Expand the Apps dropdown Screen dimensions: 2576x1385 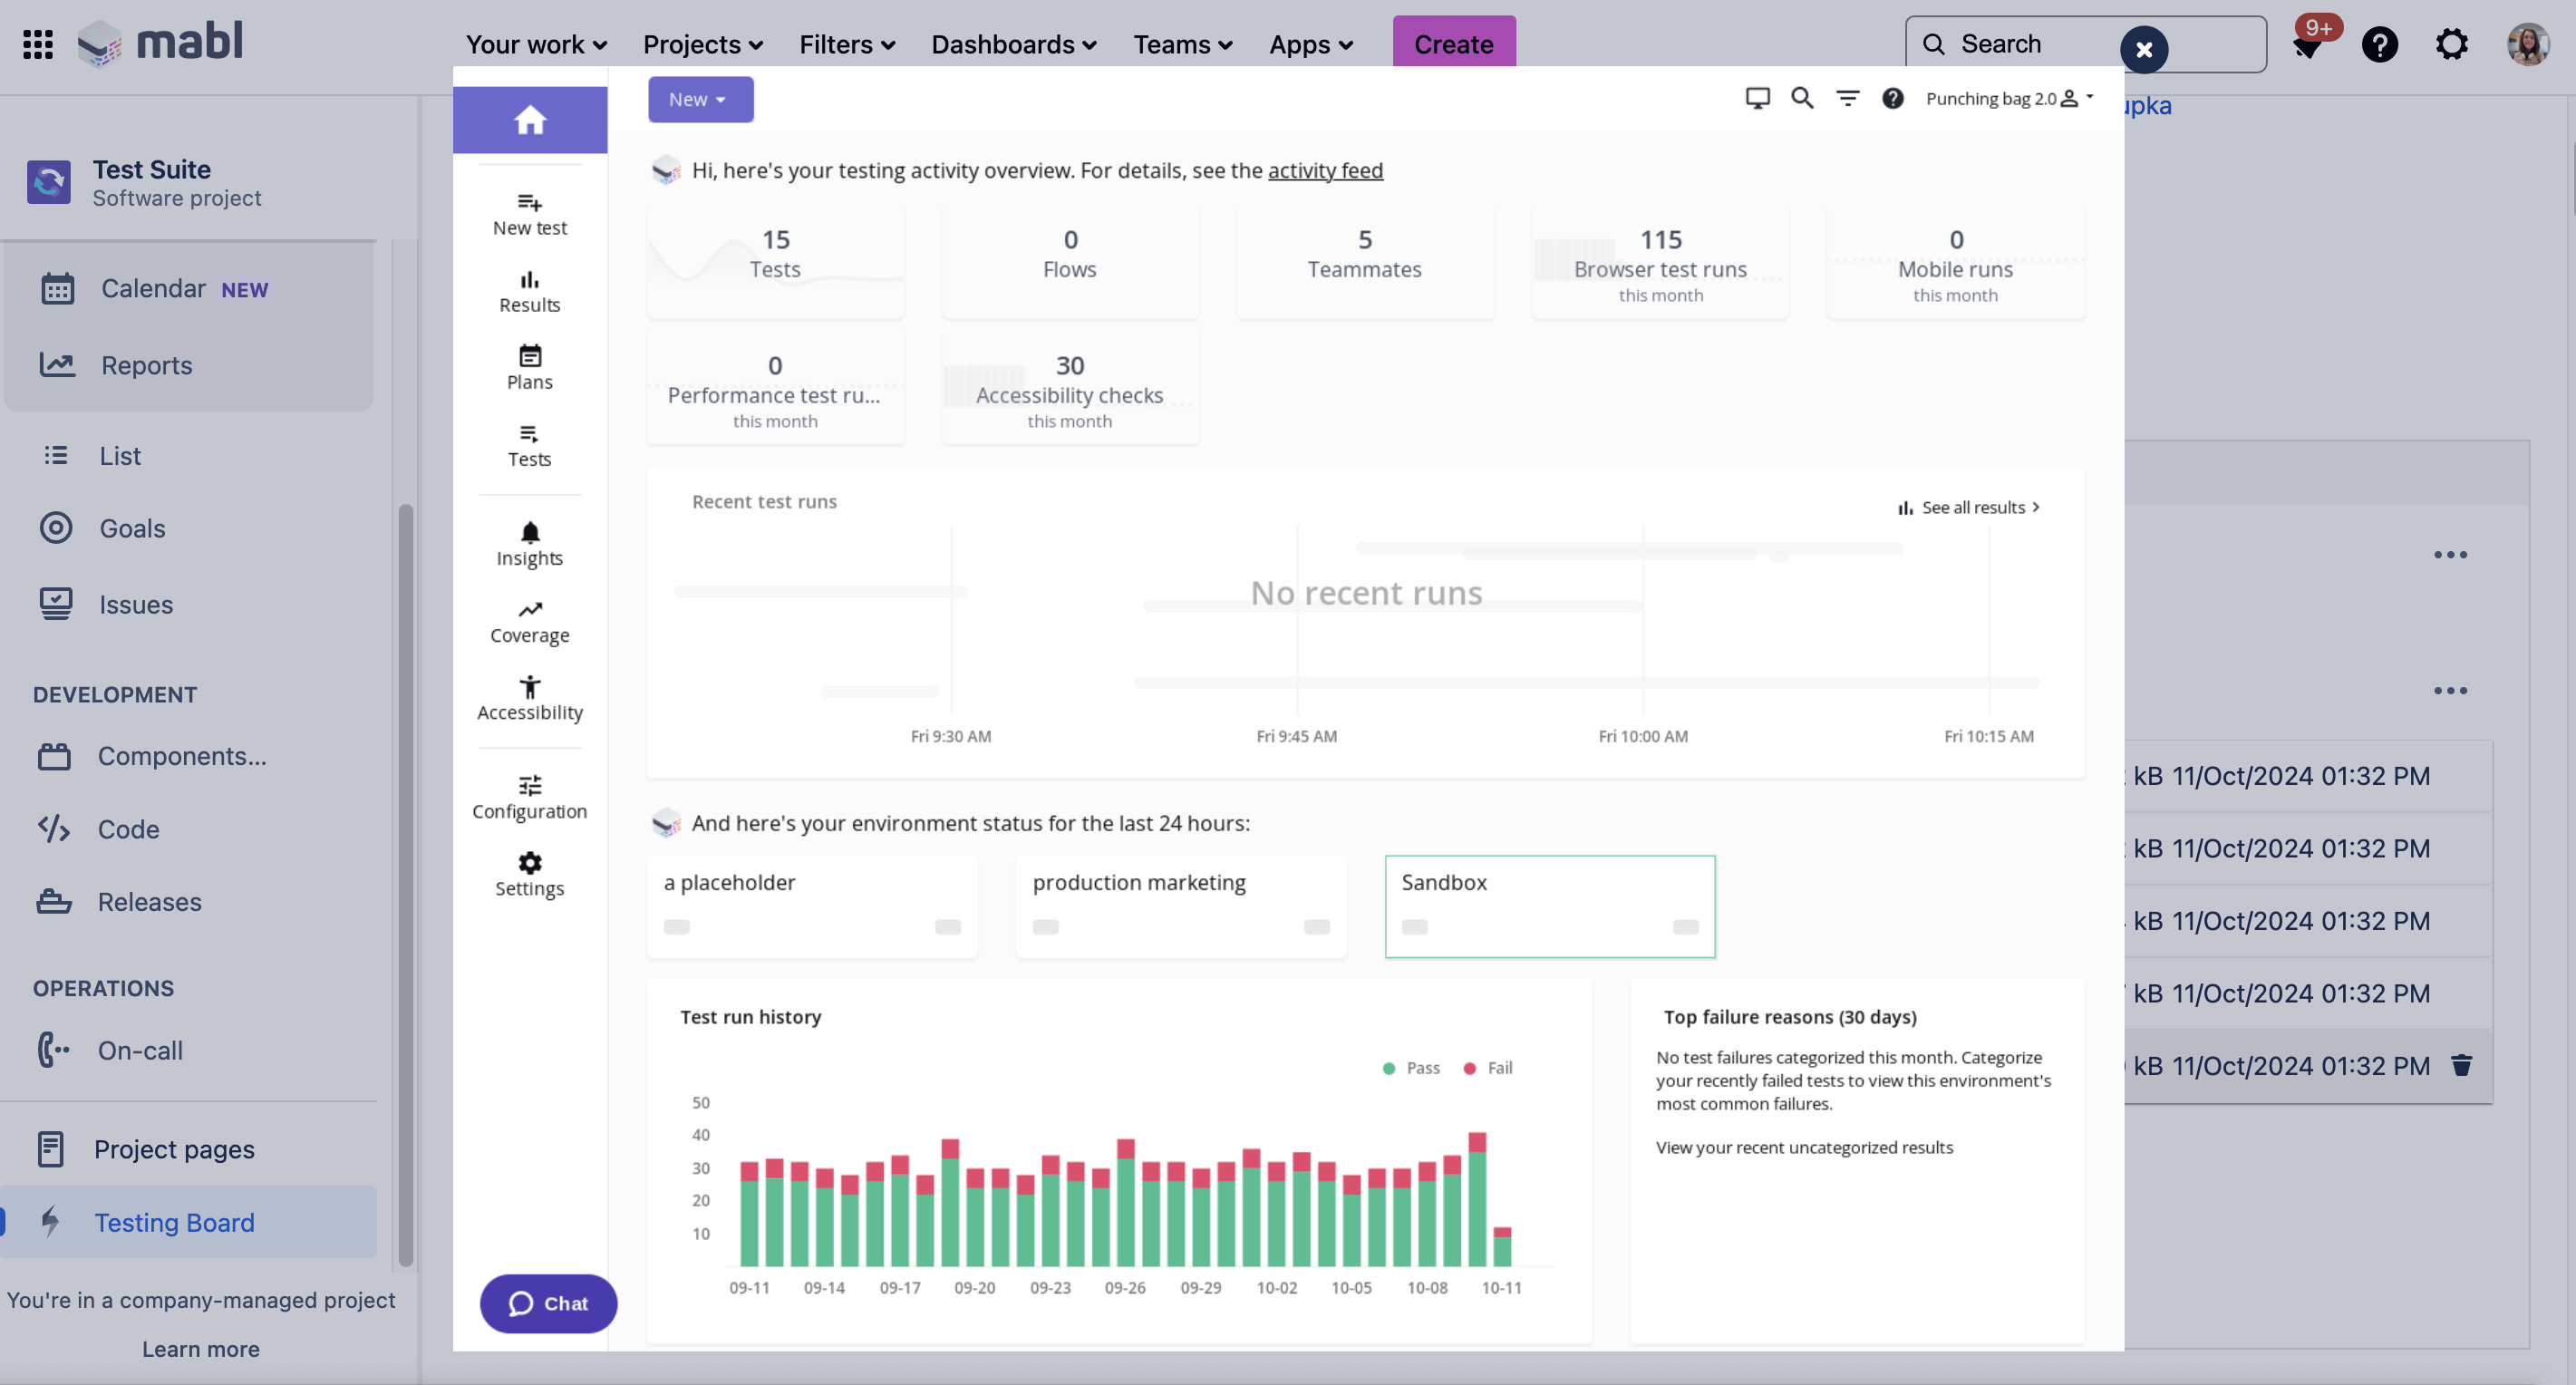(1311, 44)
